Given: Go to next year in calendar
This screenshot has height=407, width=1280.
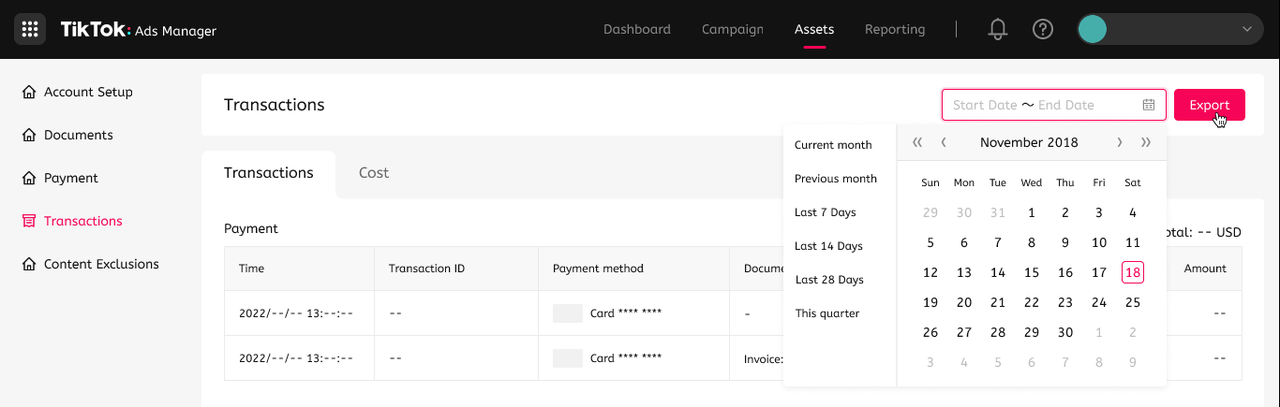Looking at the screenshot, I should pyautogui.click(x=1146, y=143).
